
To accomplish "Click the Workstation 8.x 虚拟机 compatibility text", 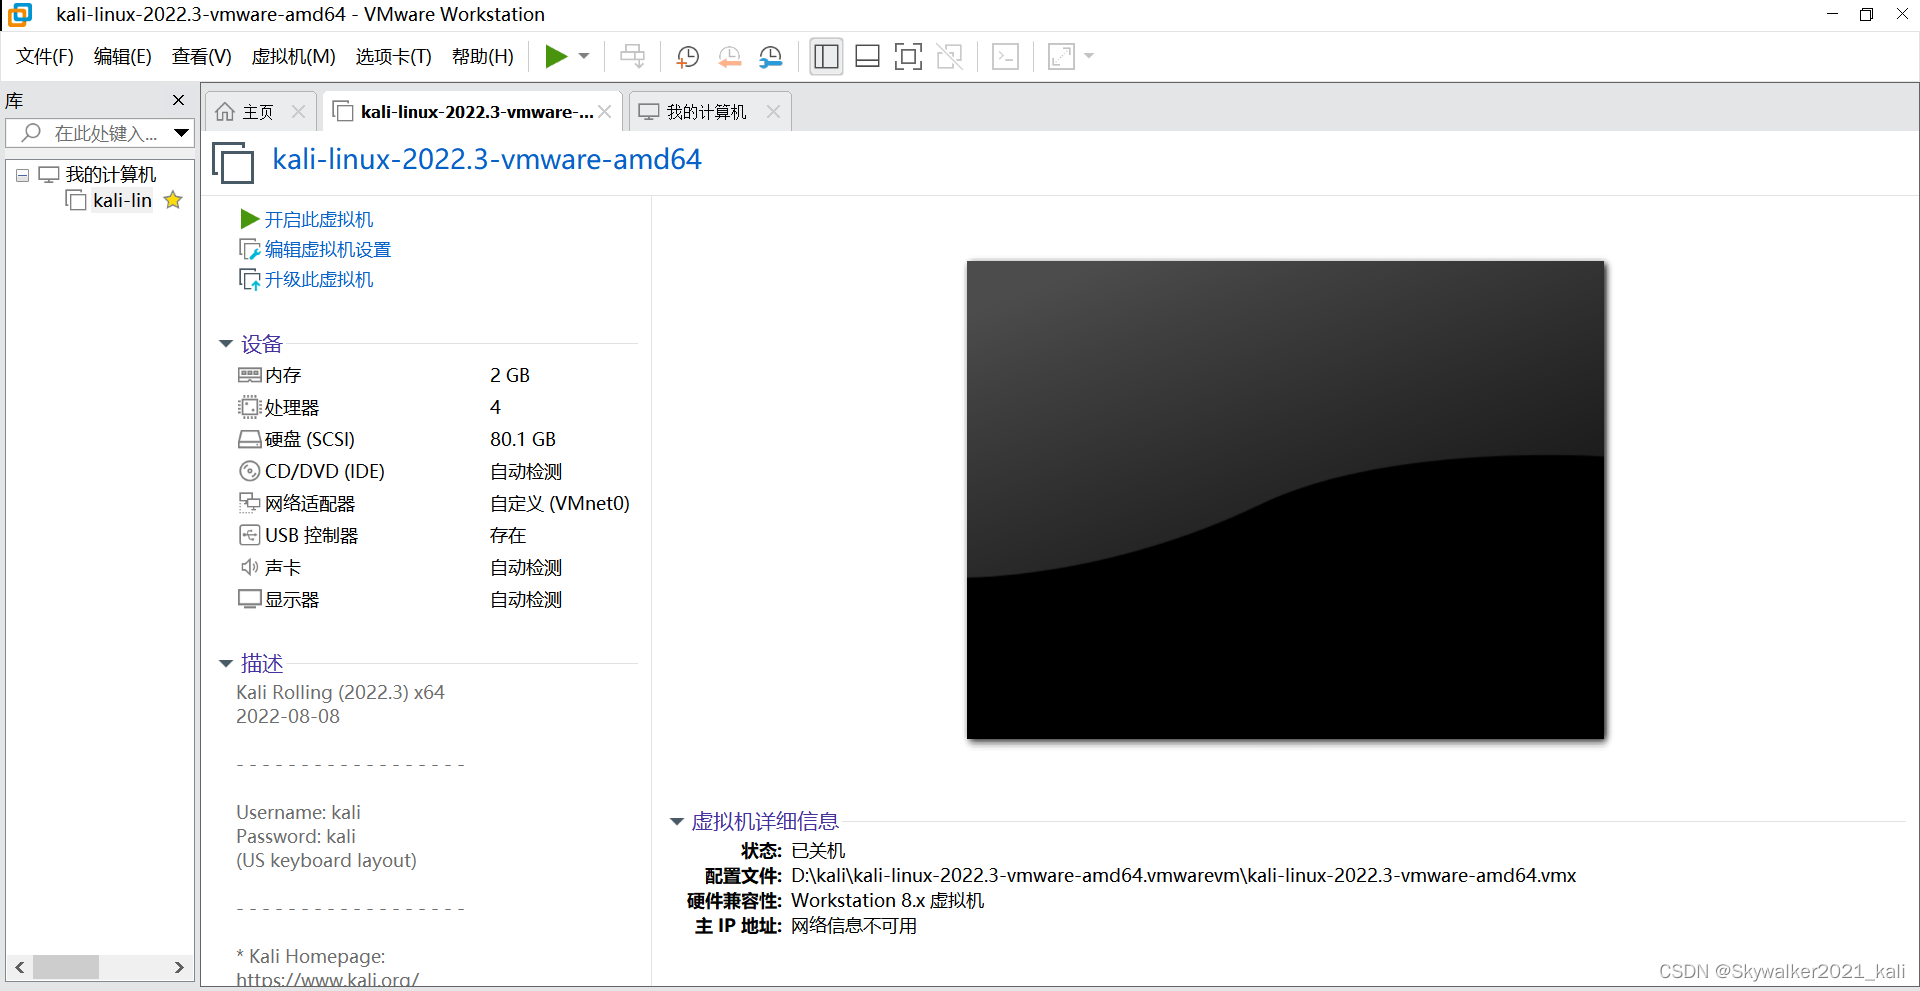I will point(887,900).
